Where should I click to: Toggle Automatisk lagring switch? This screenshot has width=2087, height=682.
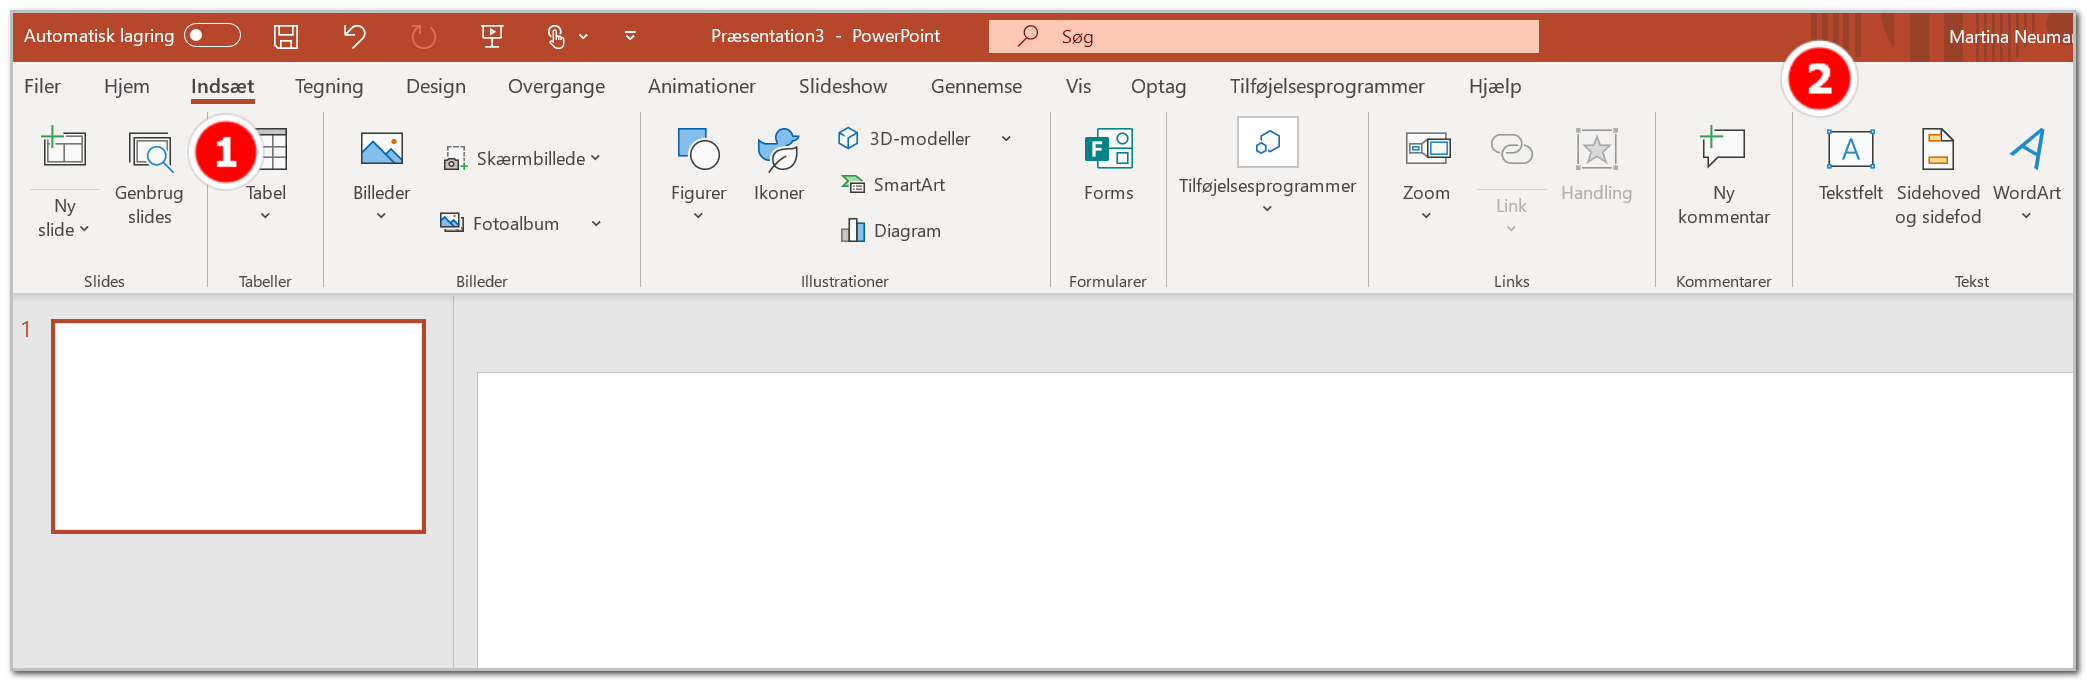click(x=212, y=36)
